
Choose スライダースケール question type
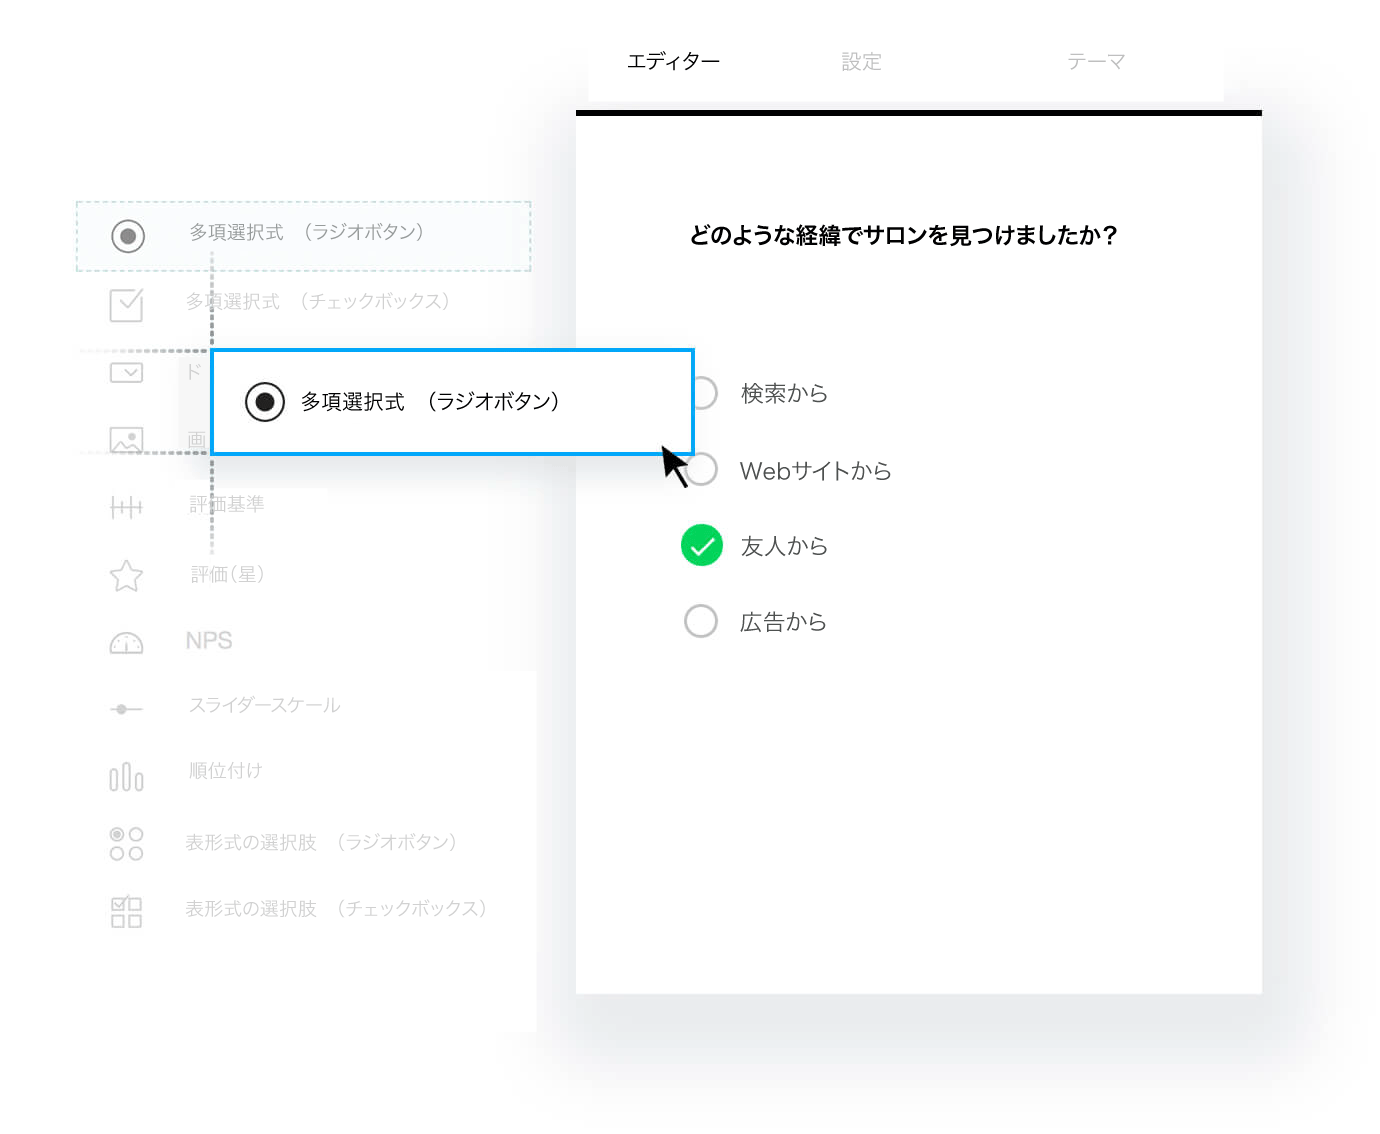[265, 706]
